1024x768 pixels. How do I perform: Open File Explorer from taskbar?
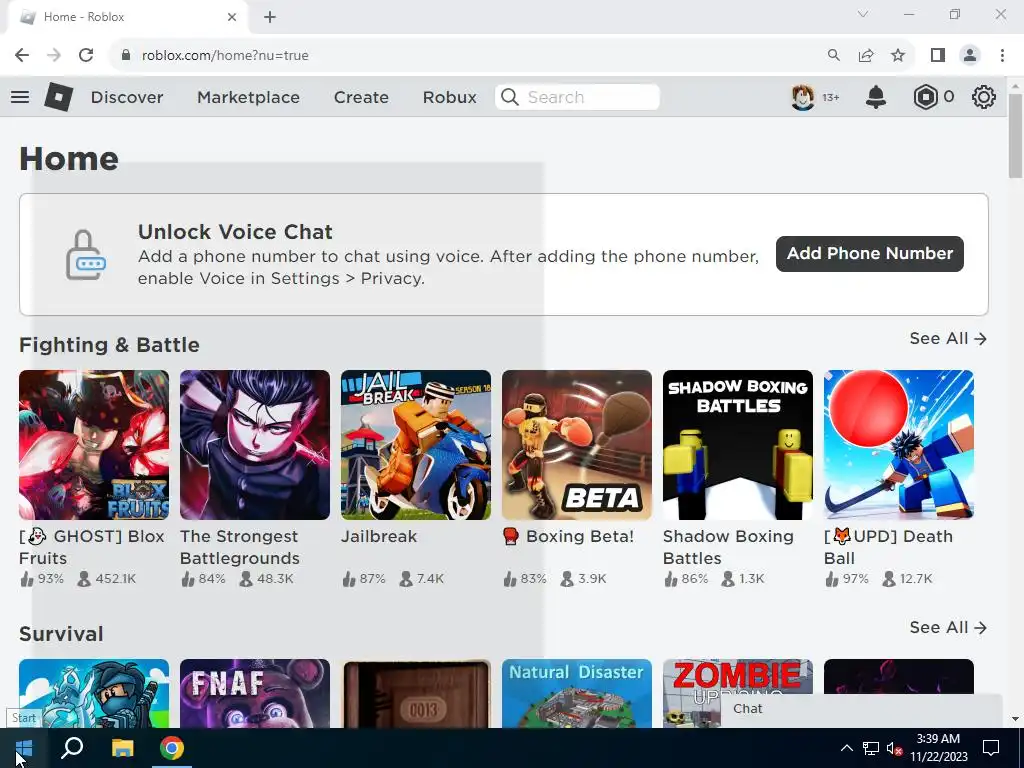(x=122, y=748)
